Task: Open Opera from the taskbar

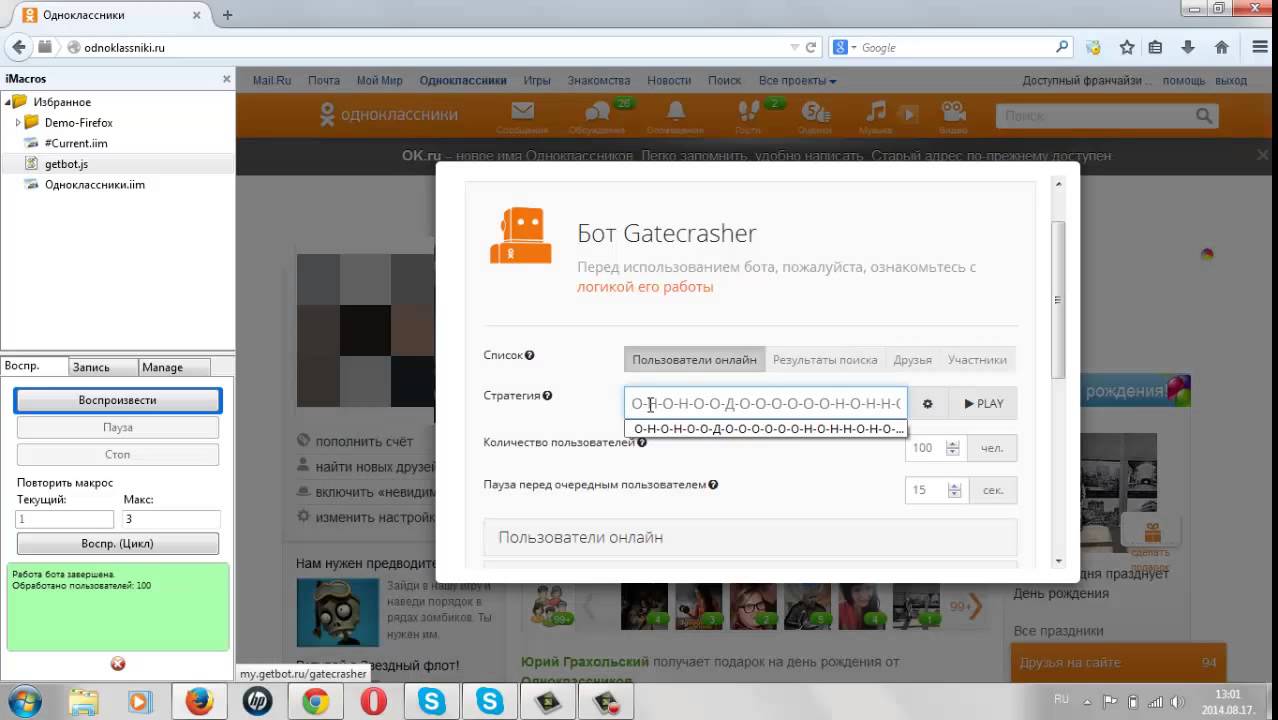Action: coord(373,702)
